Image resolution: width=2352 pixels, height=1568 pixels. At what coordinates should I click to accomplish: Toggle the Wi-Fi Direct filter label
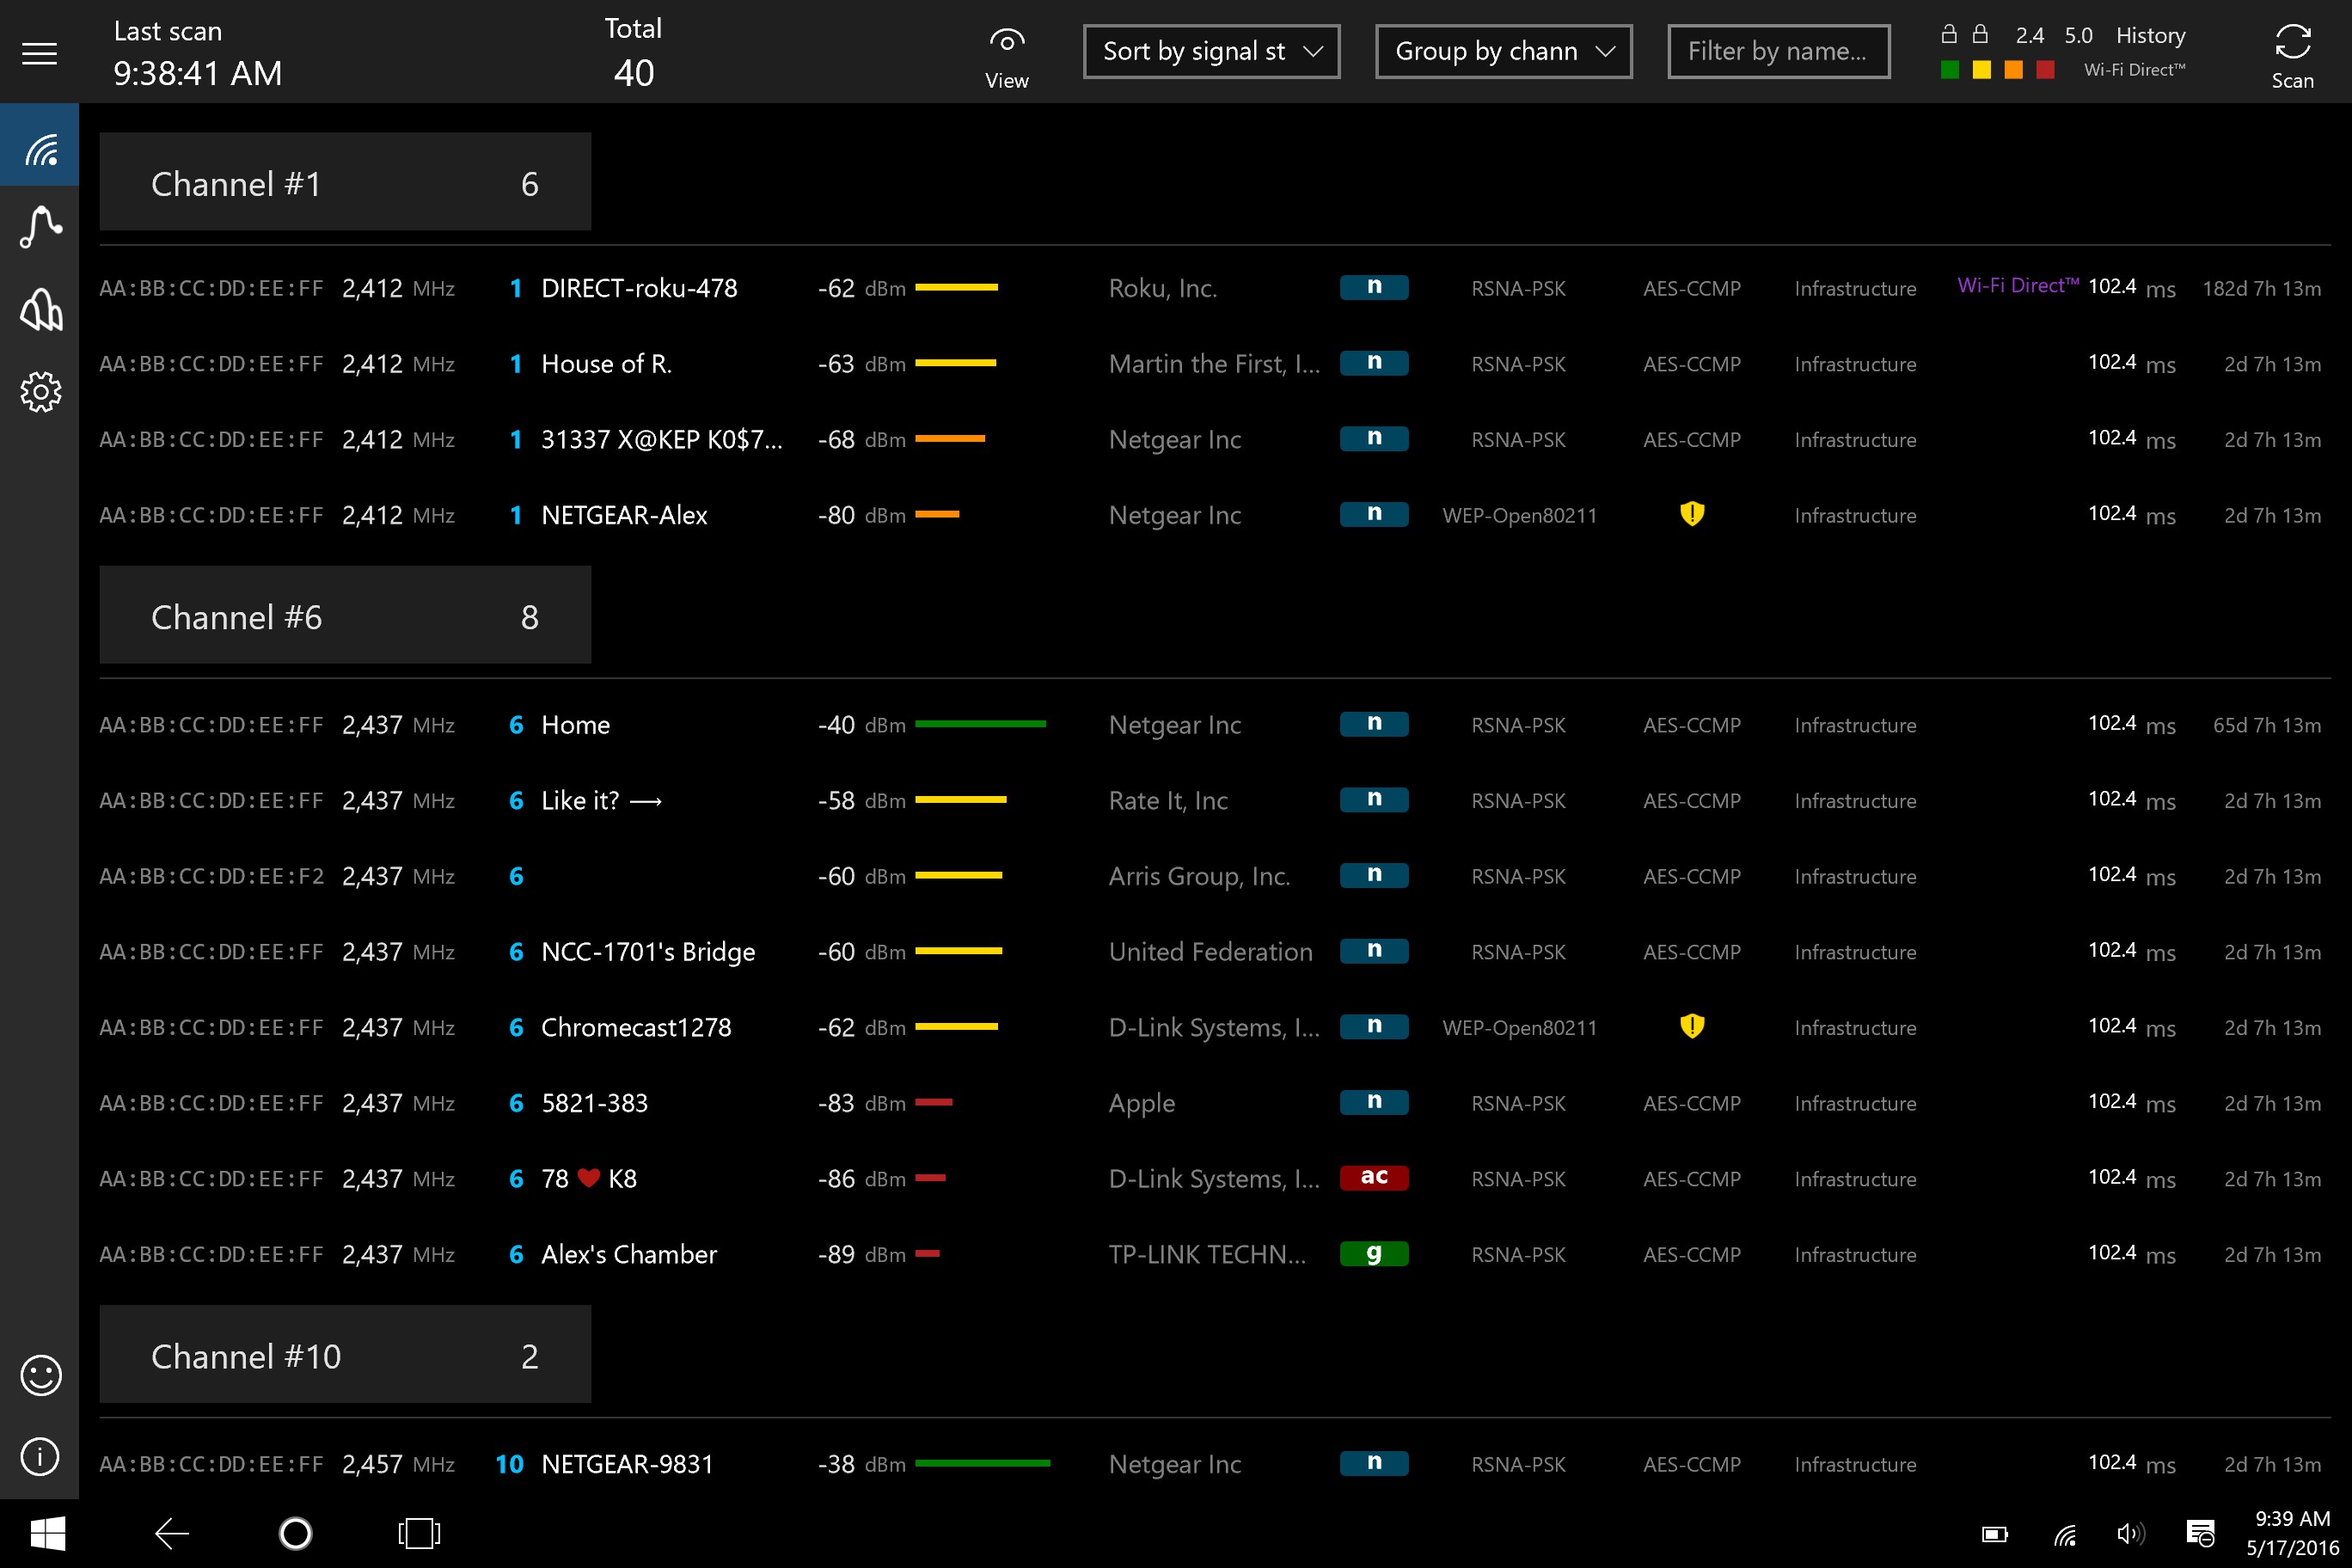[x=2134, y=70]
